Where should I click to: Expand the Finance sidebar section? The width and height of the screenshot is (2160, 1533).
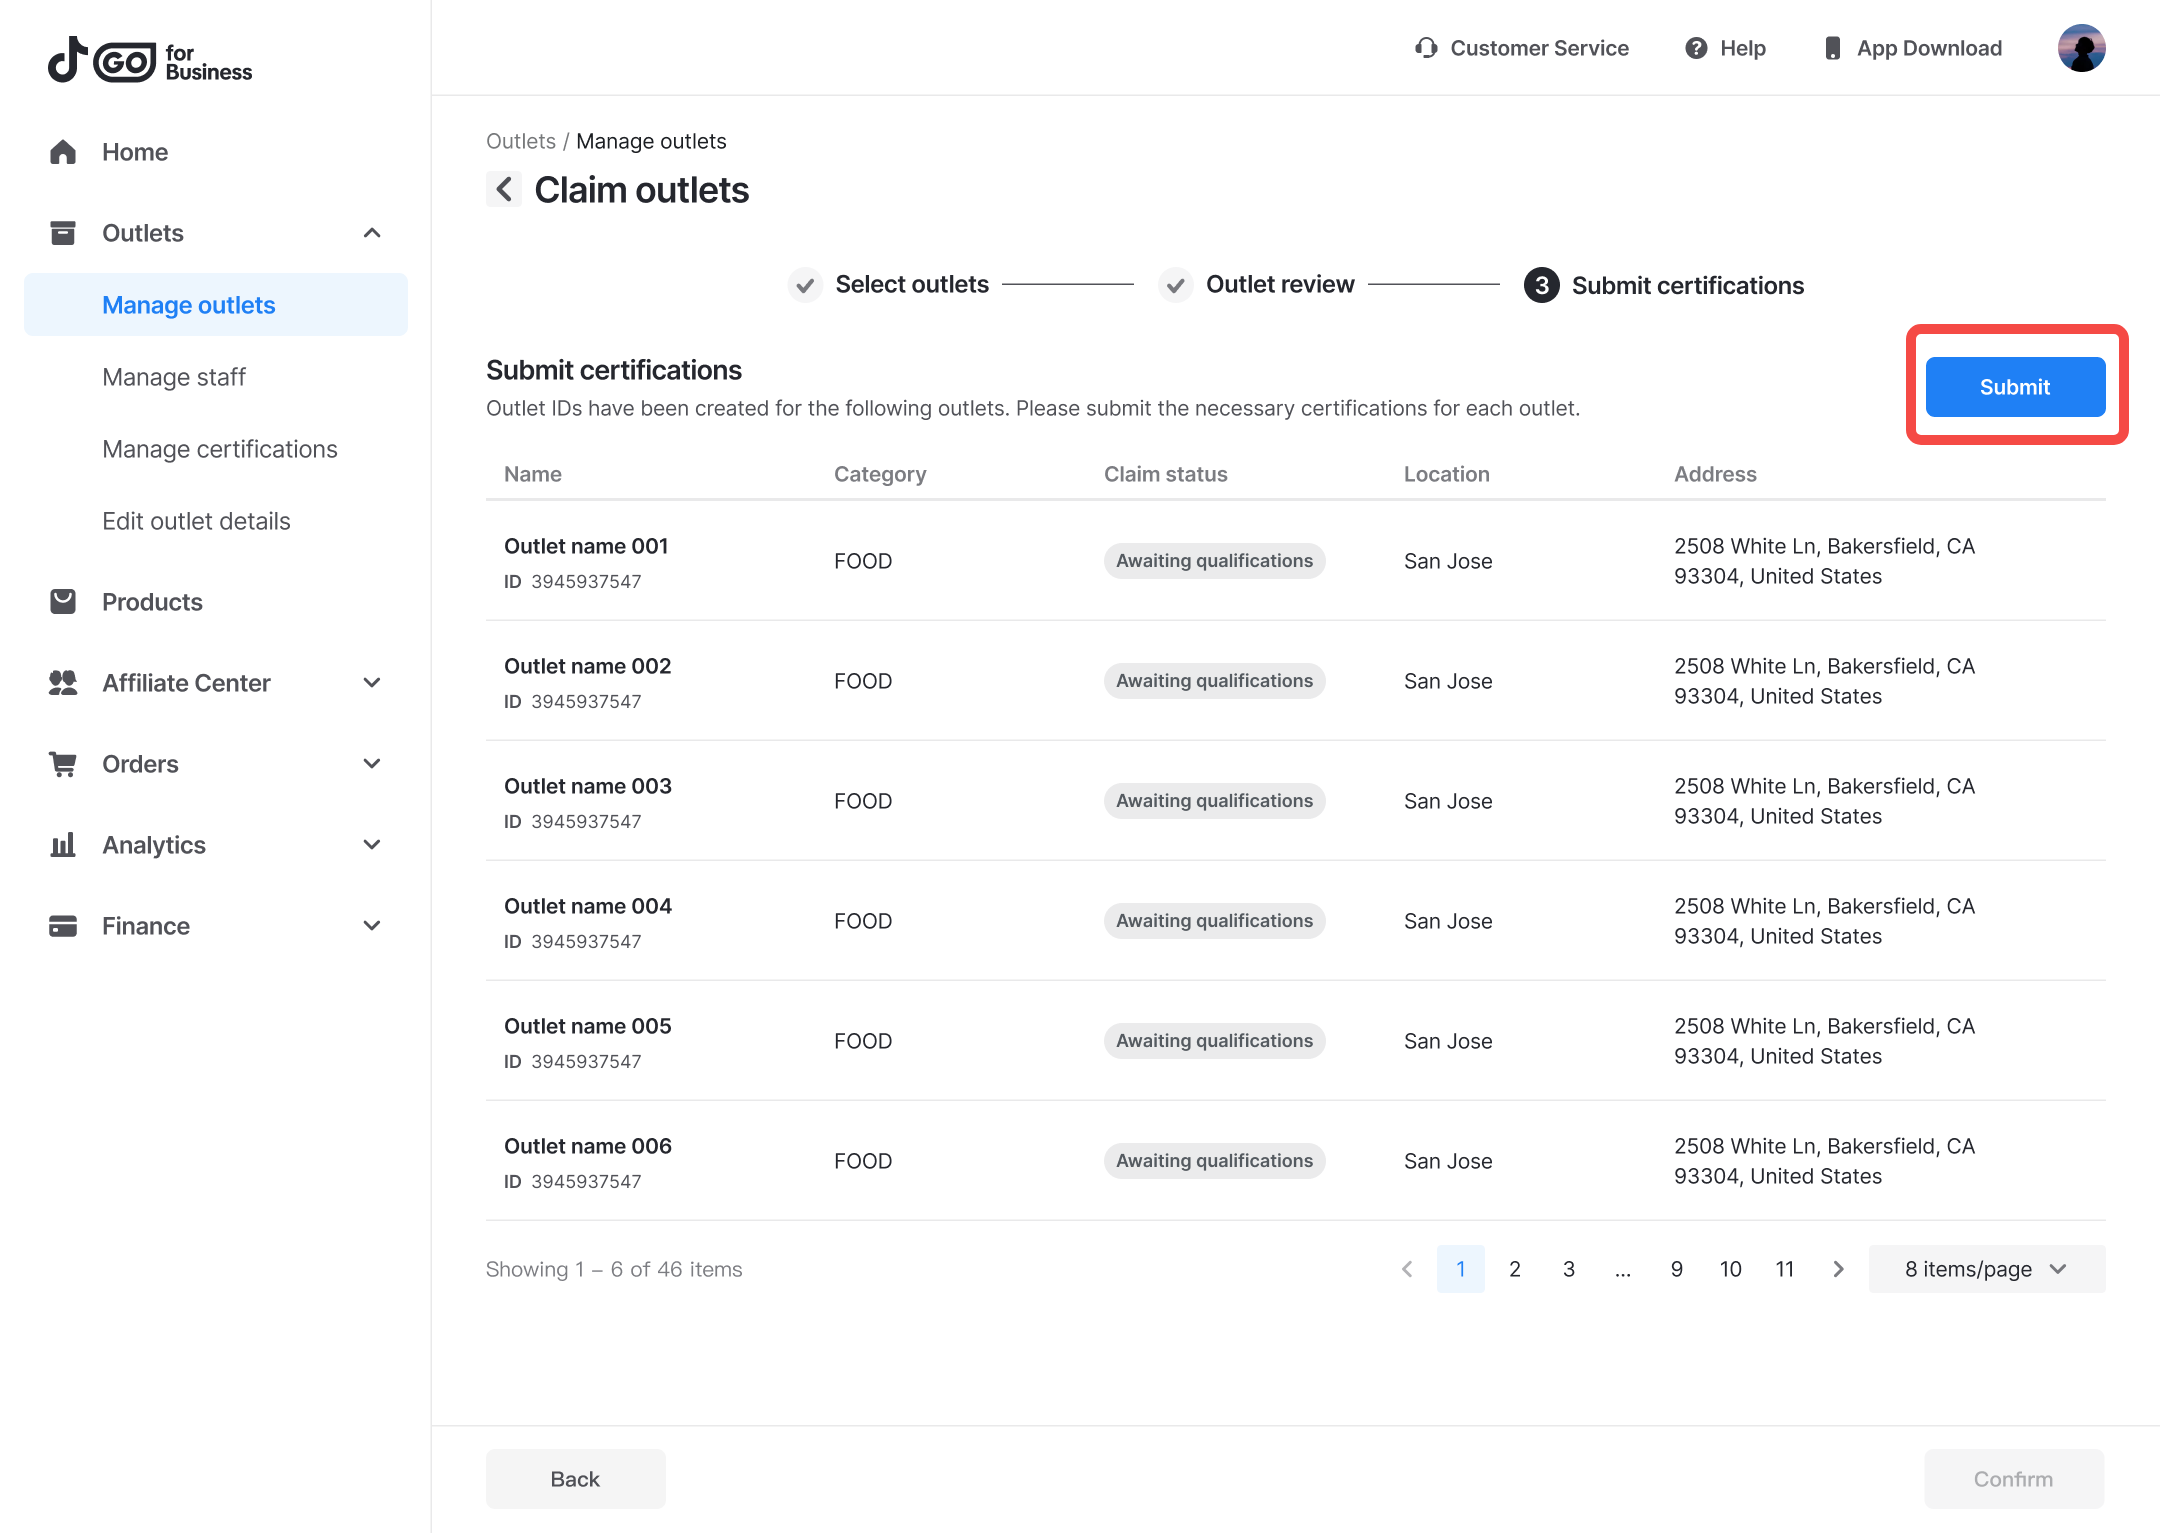[372, 926]
